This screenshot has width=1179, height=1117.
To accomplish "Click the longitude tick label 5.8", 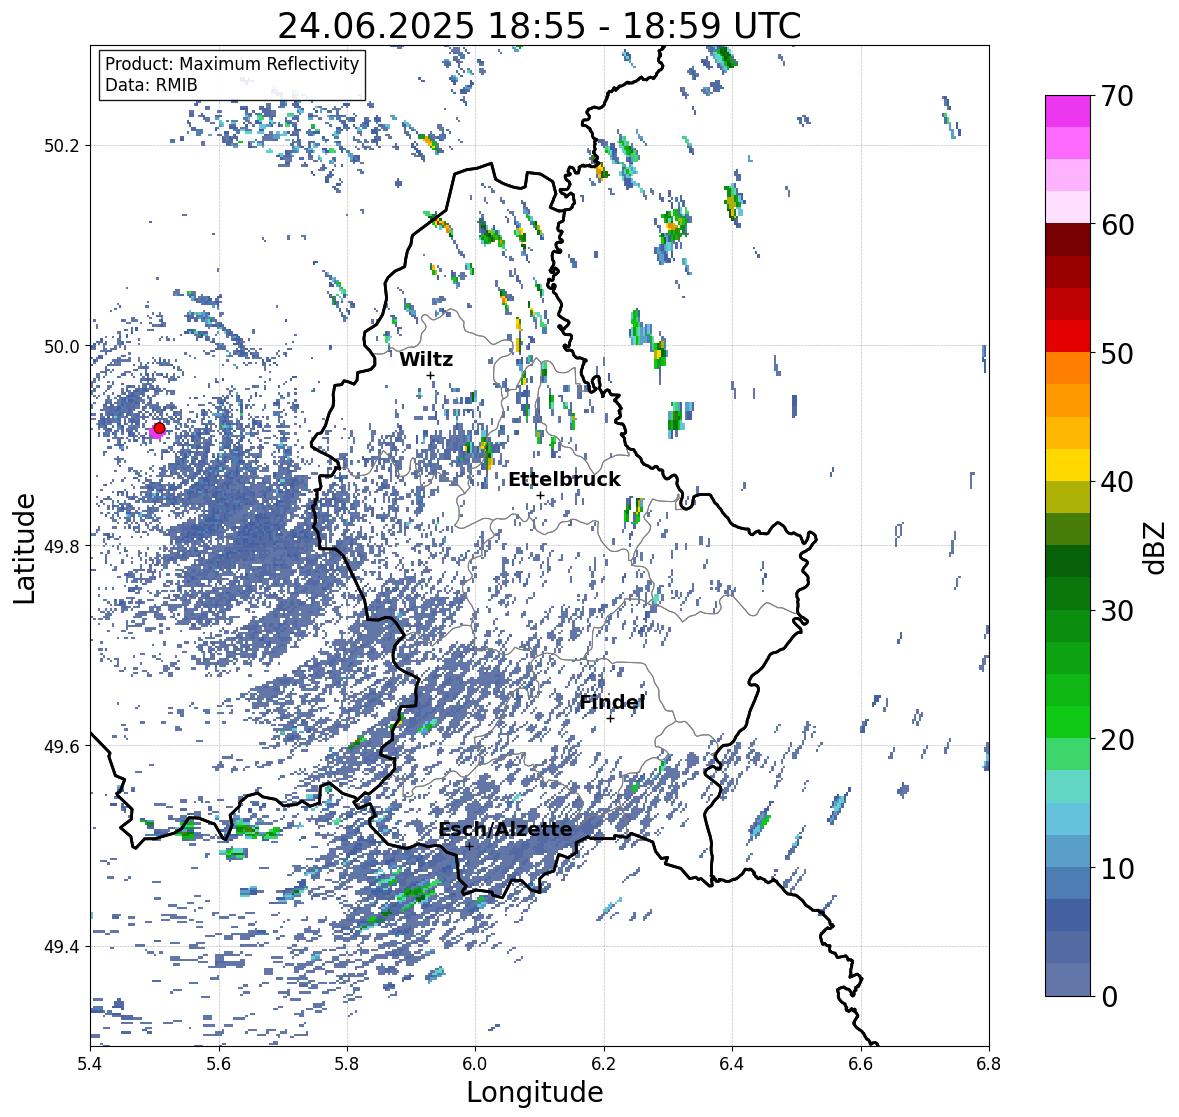I will tap(347, 1064).
